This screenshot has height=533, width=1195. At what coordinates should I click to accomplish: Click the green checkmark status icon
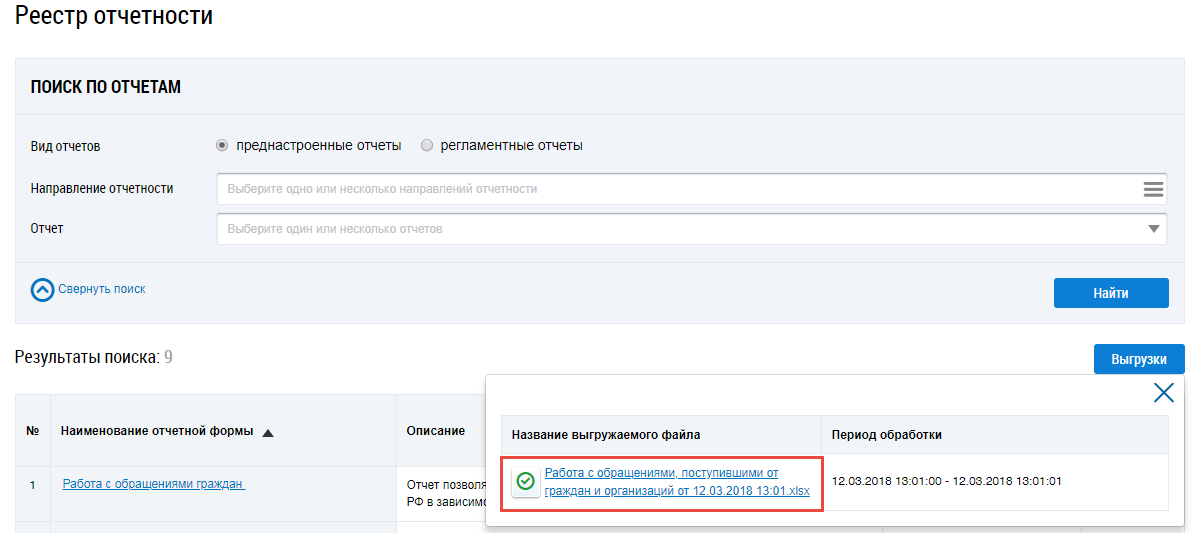(525, 482)
